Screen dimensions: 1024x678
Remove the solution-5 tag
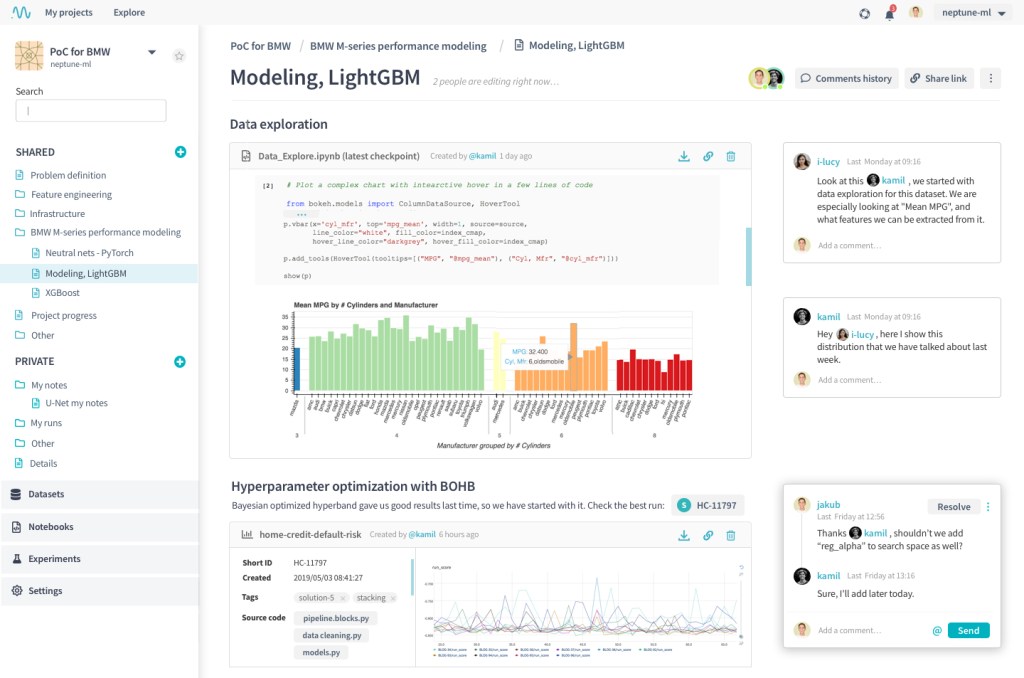point(342,598)
